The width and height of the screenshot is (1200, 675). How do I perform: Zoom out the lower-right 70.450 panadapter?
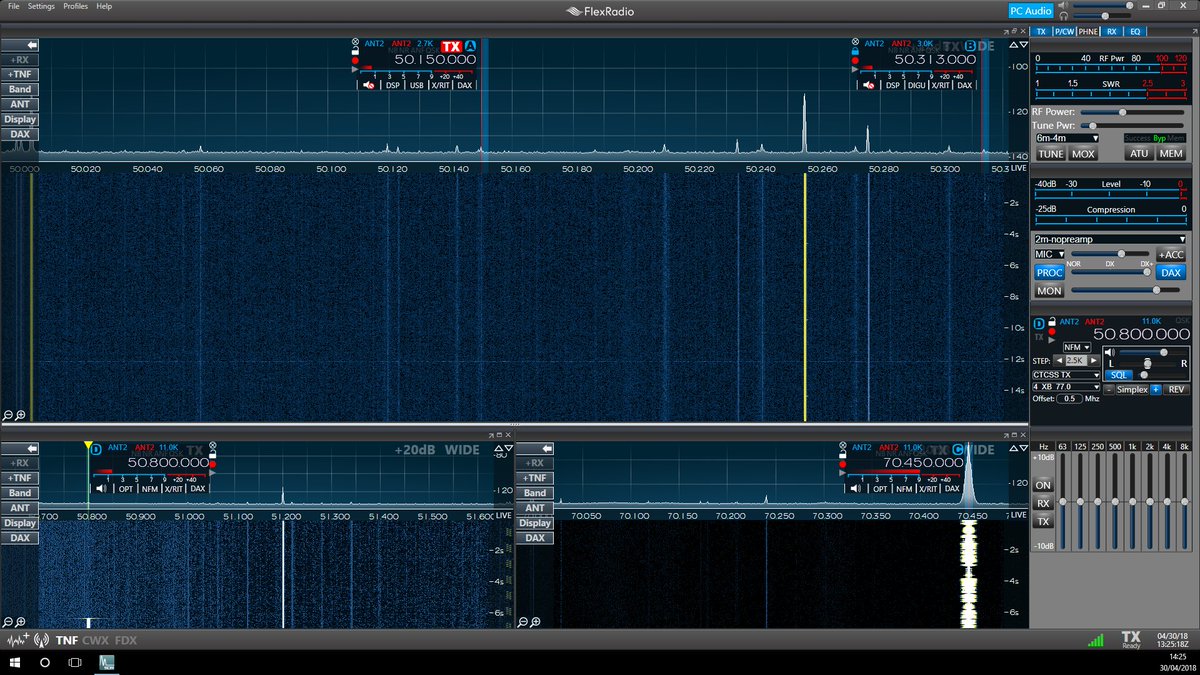coord(523,622)
